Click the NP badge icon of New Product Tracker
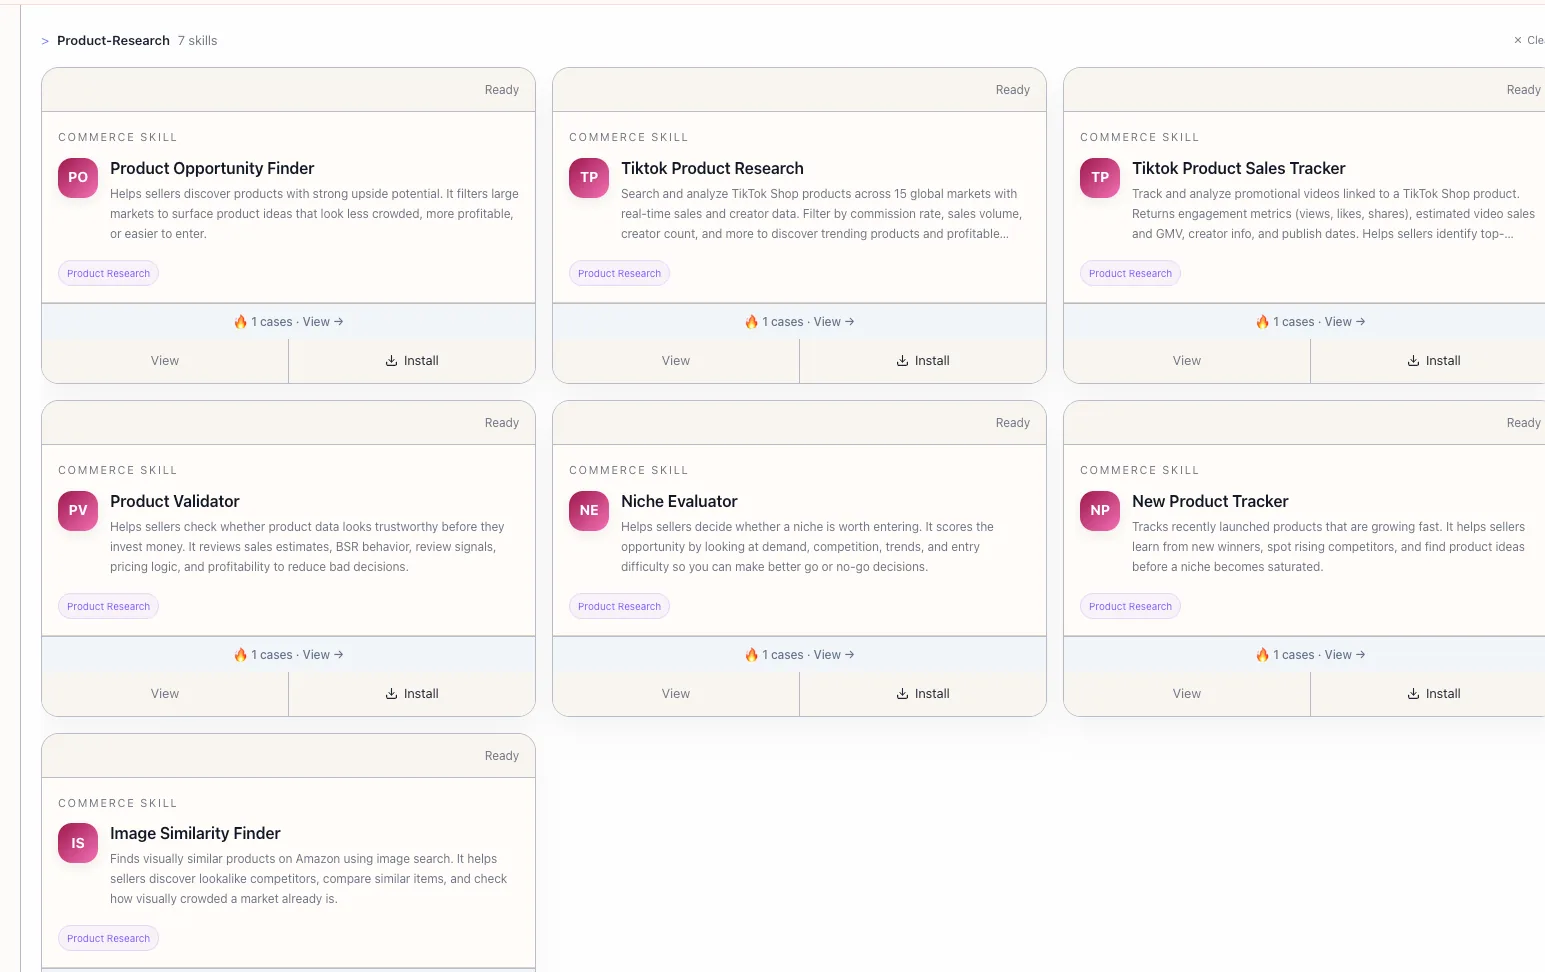The width and height of the screenshot is (1545, 972). [x=1100, y=511]
